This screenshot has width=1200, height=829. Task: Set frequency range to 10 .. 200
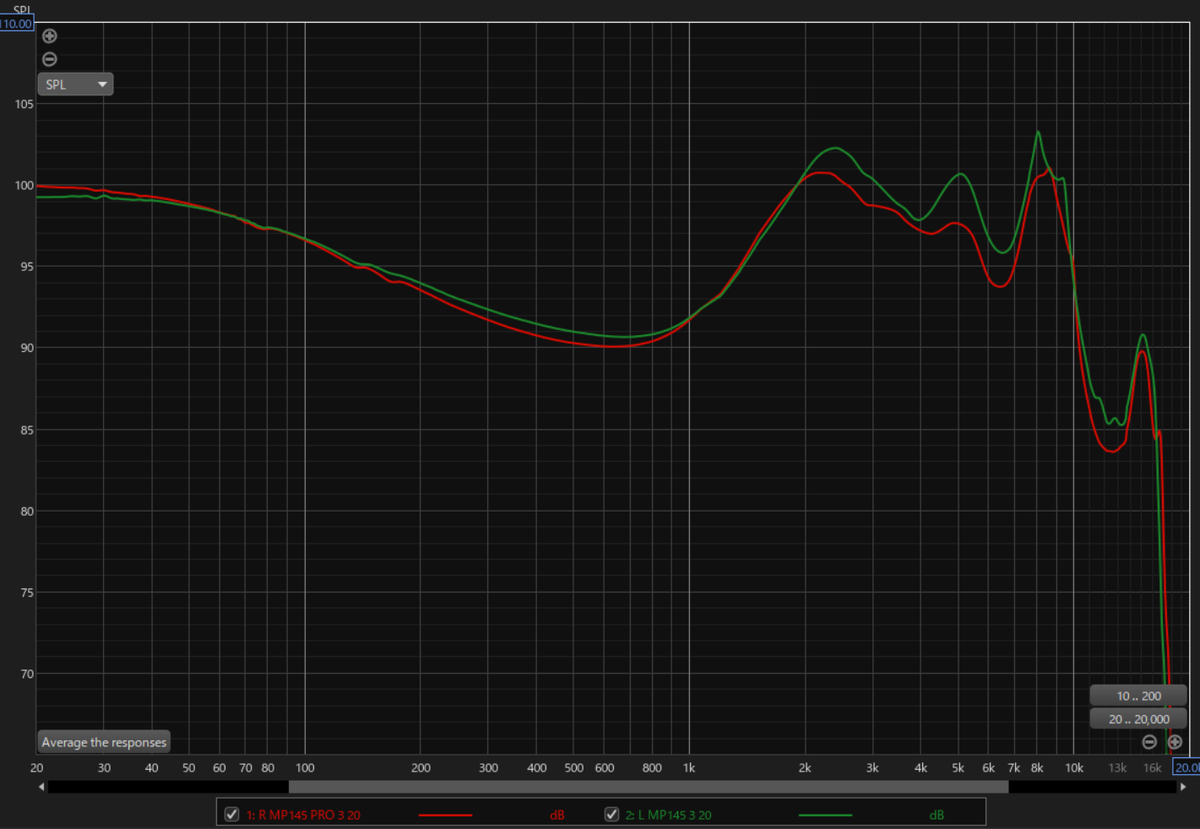(x=1138, y=695)
